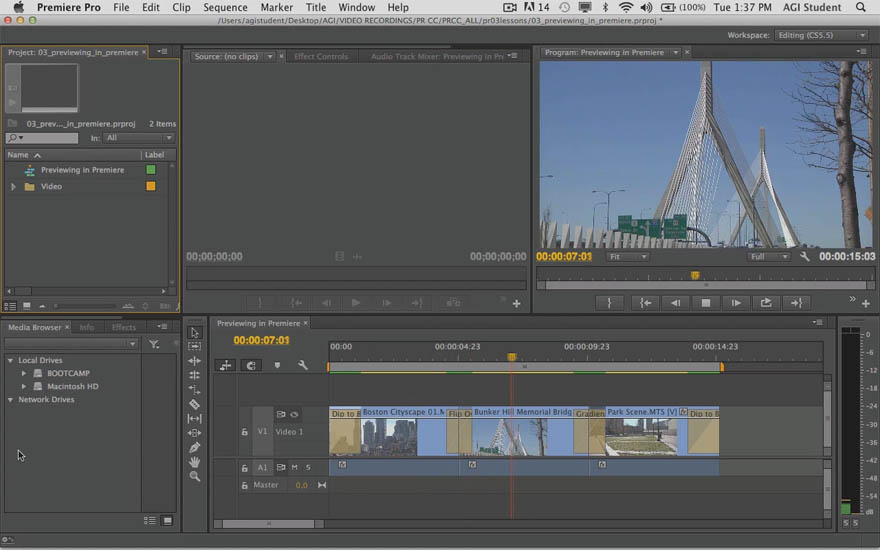Viewport: 880px width, 550px height.
Task: Open the Title menu
Action: pyautogui.click(x=316, y=7)
